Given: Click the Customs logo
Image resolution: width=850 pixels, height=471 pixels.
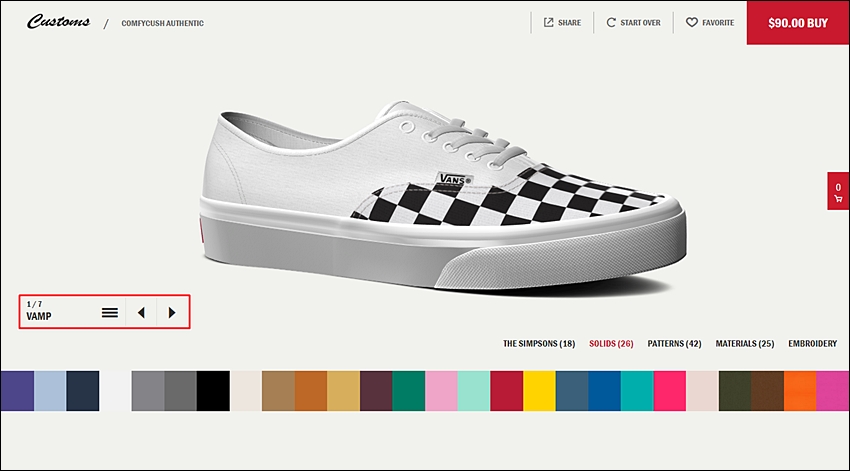Looking at the screenshot, I should pos(59,22).
